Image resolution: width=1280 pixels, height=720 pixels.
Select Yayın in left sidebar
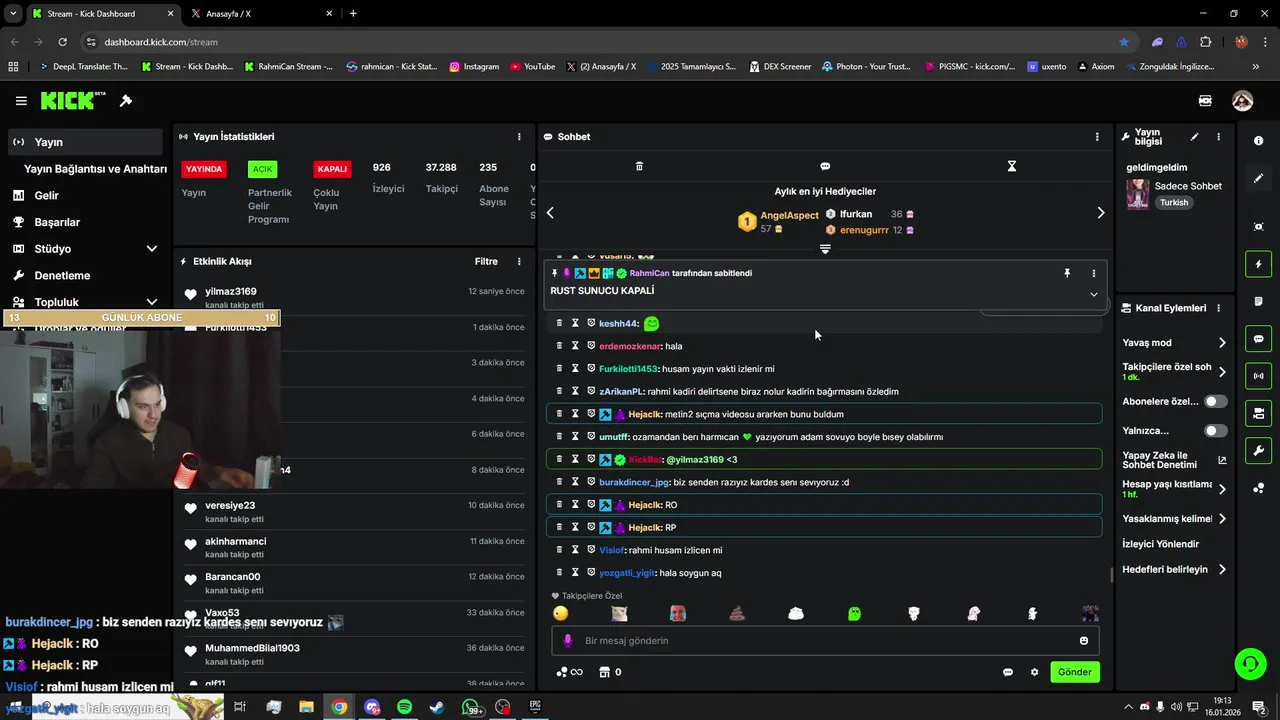click(85, 142)
